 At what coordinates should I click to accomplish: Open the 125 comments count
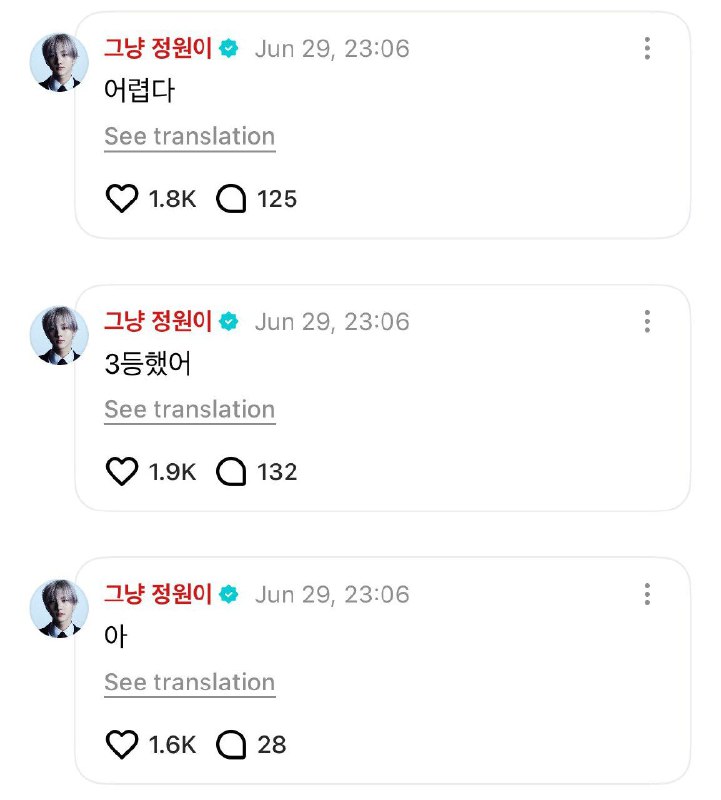point(277,199)
